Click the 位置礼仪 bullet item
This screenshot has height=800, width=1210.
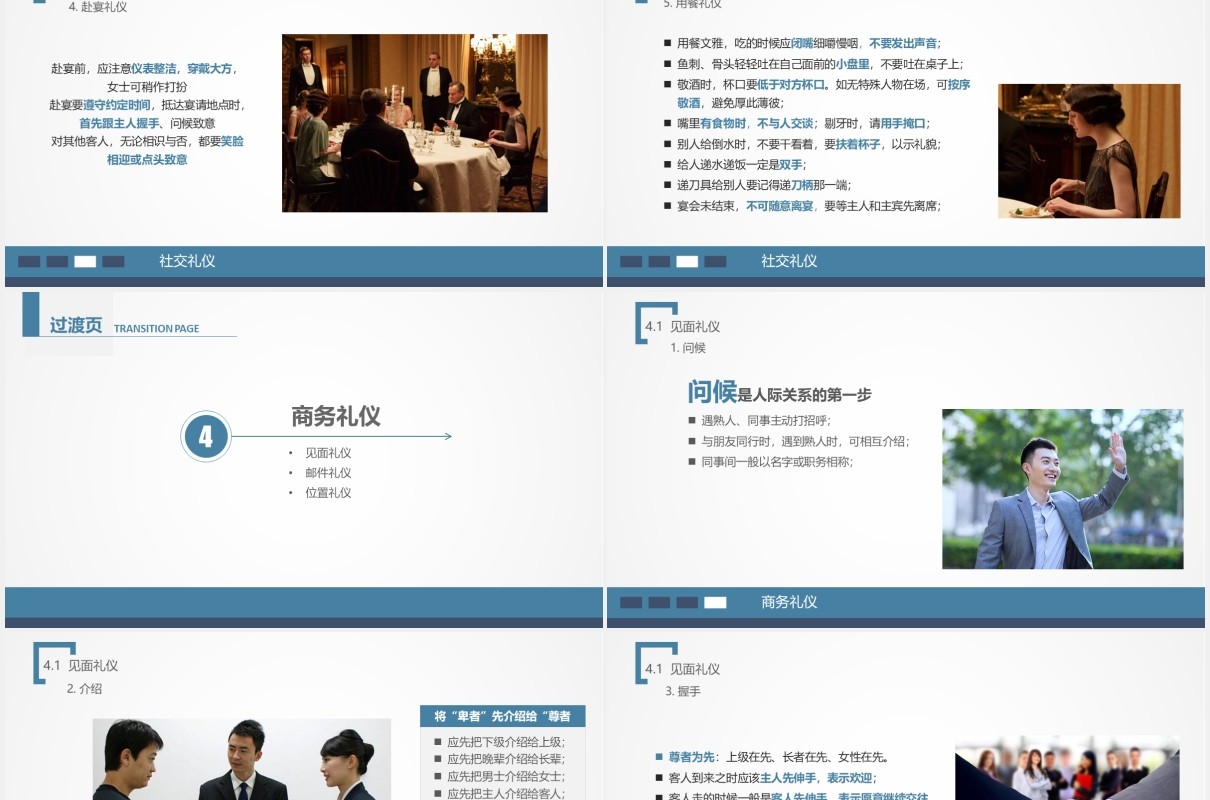point(328,493)
